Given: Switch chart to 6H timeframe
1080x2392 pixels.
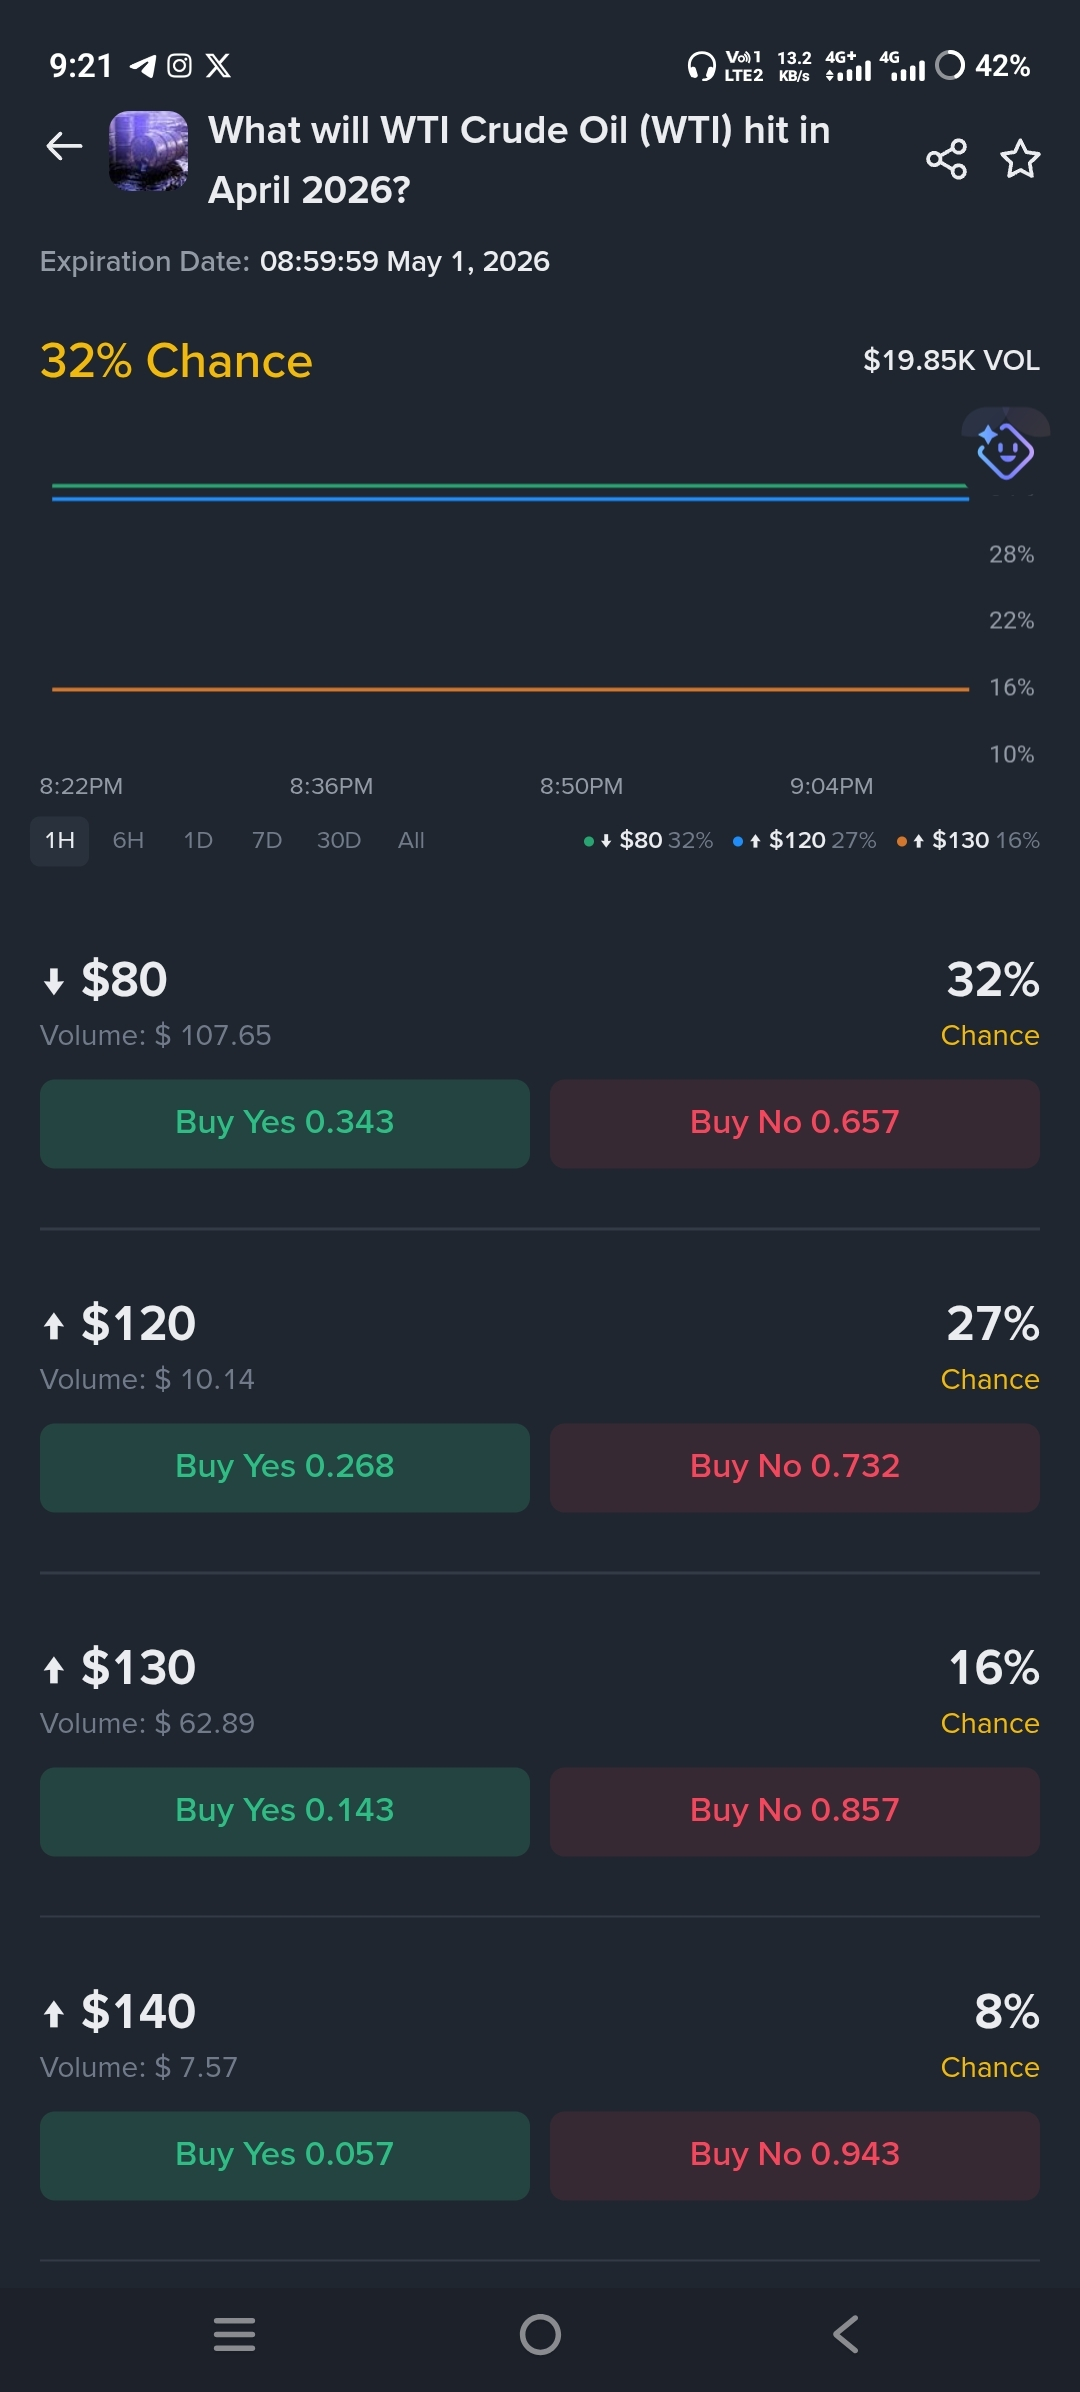Looking at the screenshot, I should click(x=128, y=840).
